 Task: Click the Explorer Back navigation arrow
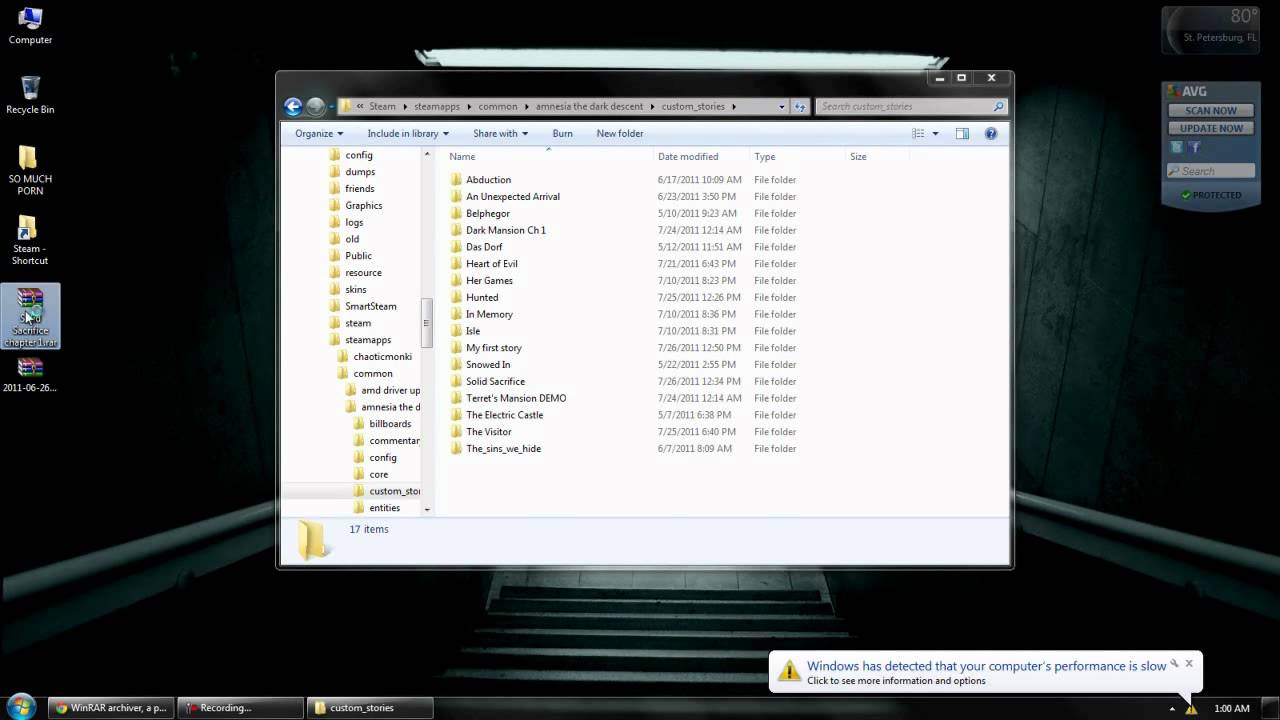pyautogui.click(x=293, y=106)
